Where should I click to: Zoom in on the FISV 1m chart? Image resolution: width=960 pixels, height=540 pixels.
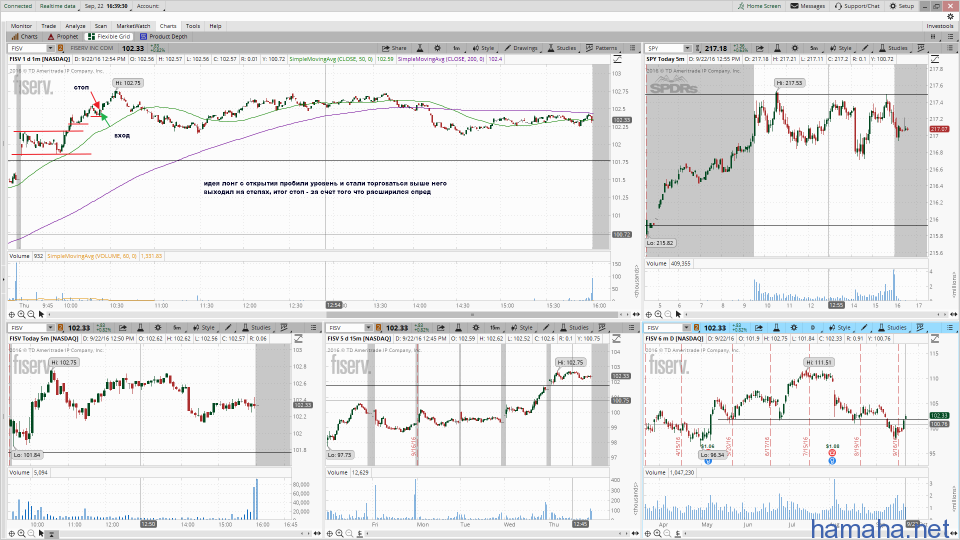21,314
